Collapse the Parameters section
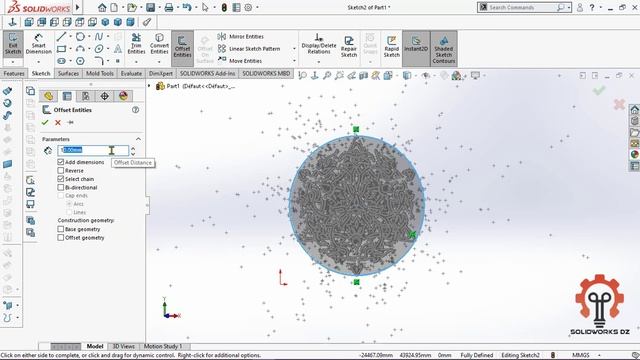Image resolution: width=640 pixels, height=360 pixels. (138, 139)
